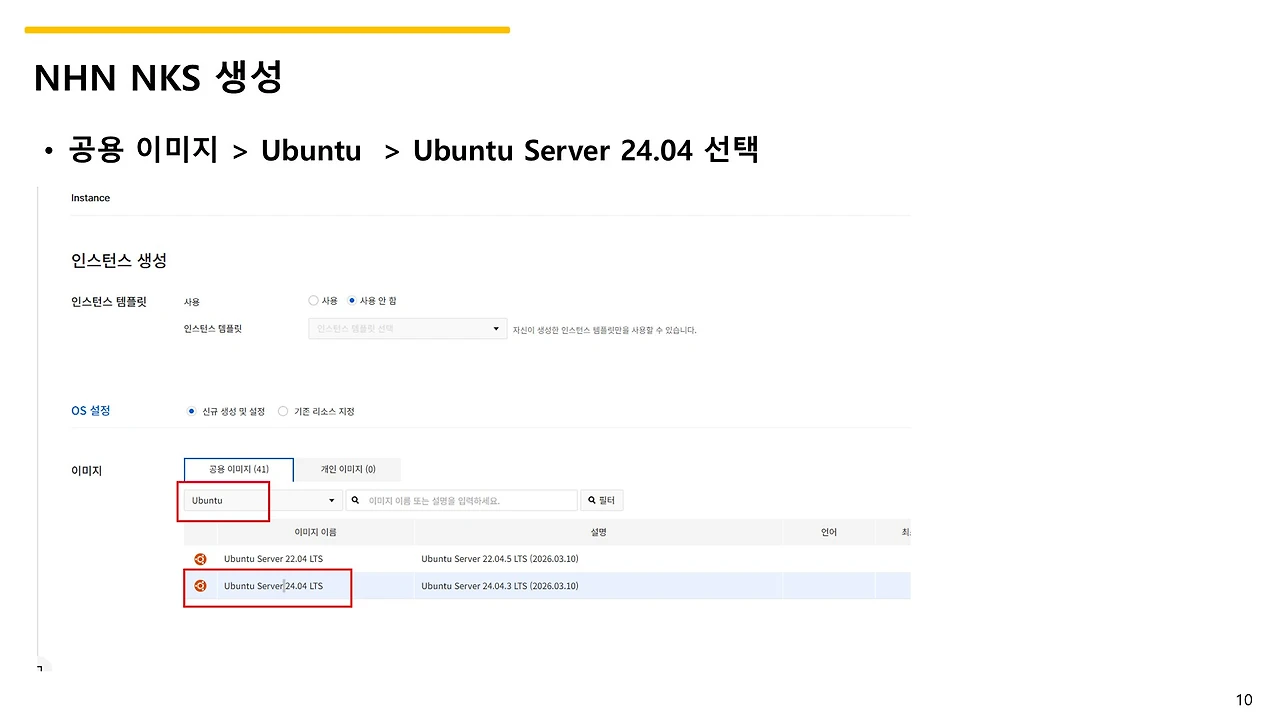Select the "Ubuntu Server 22.04 LTS" image name
The width and height of the screenshot is (1280, 720).
(273, 559)
